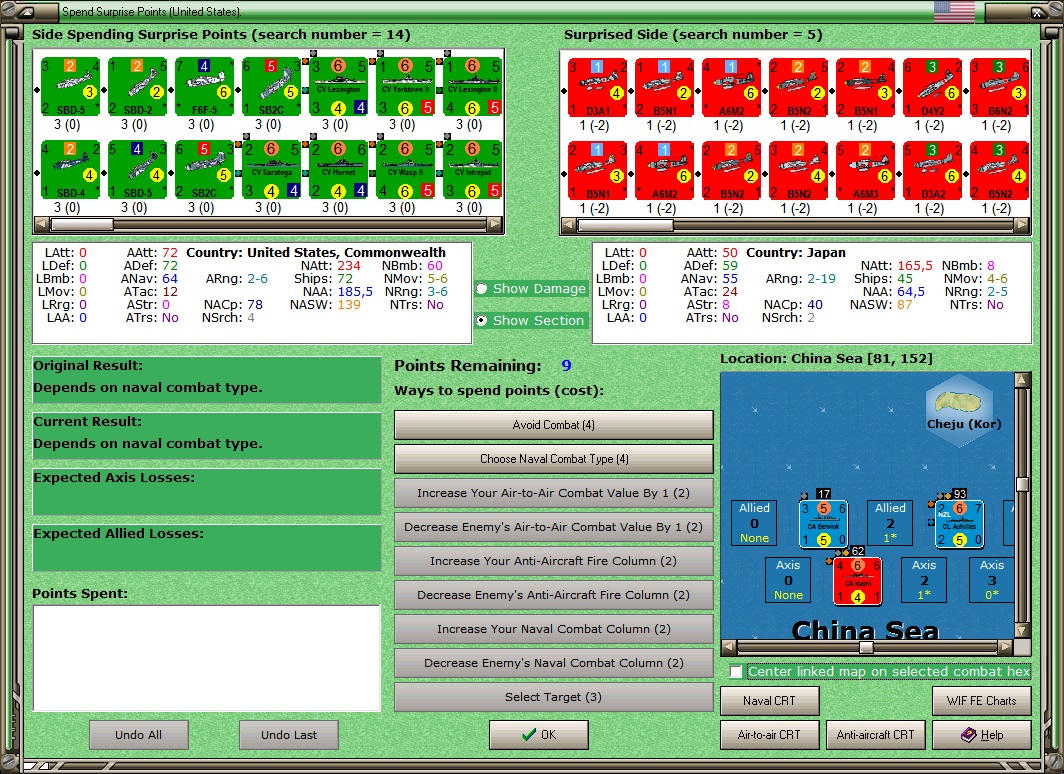The width and height of the screenshot is (1064, 774).
Task: Click US units list right scroll arrow
Action: click(x=495, y=224)
